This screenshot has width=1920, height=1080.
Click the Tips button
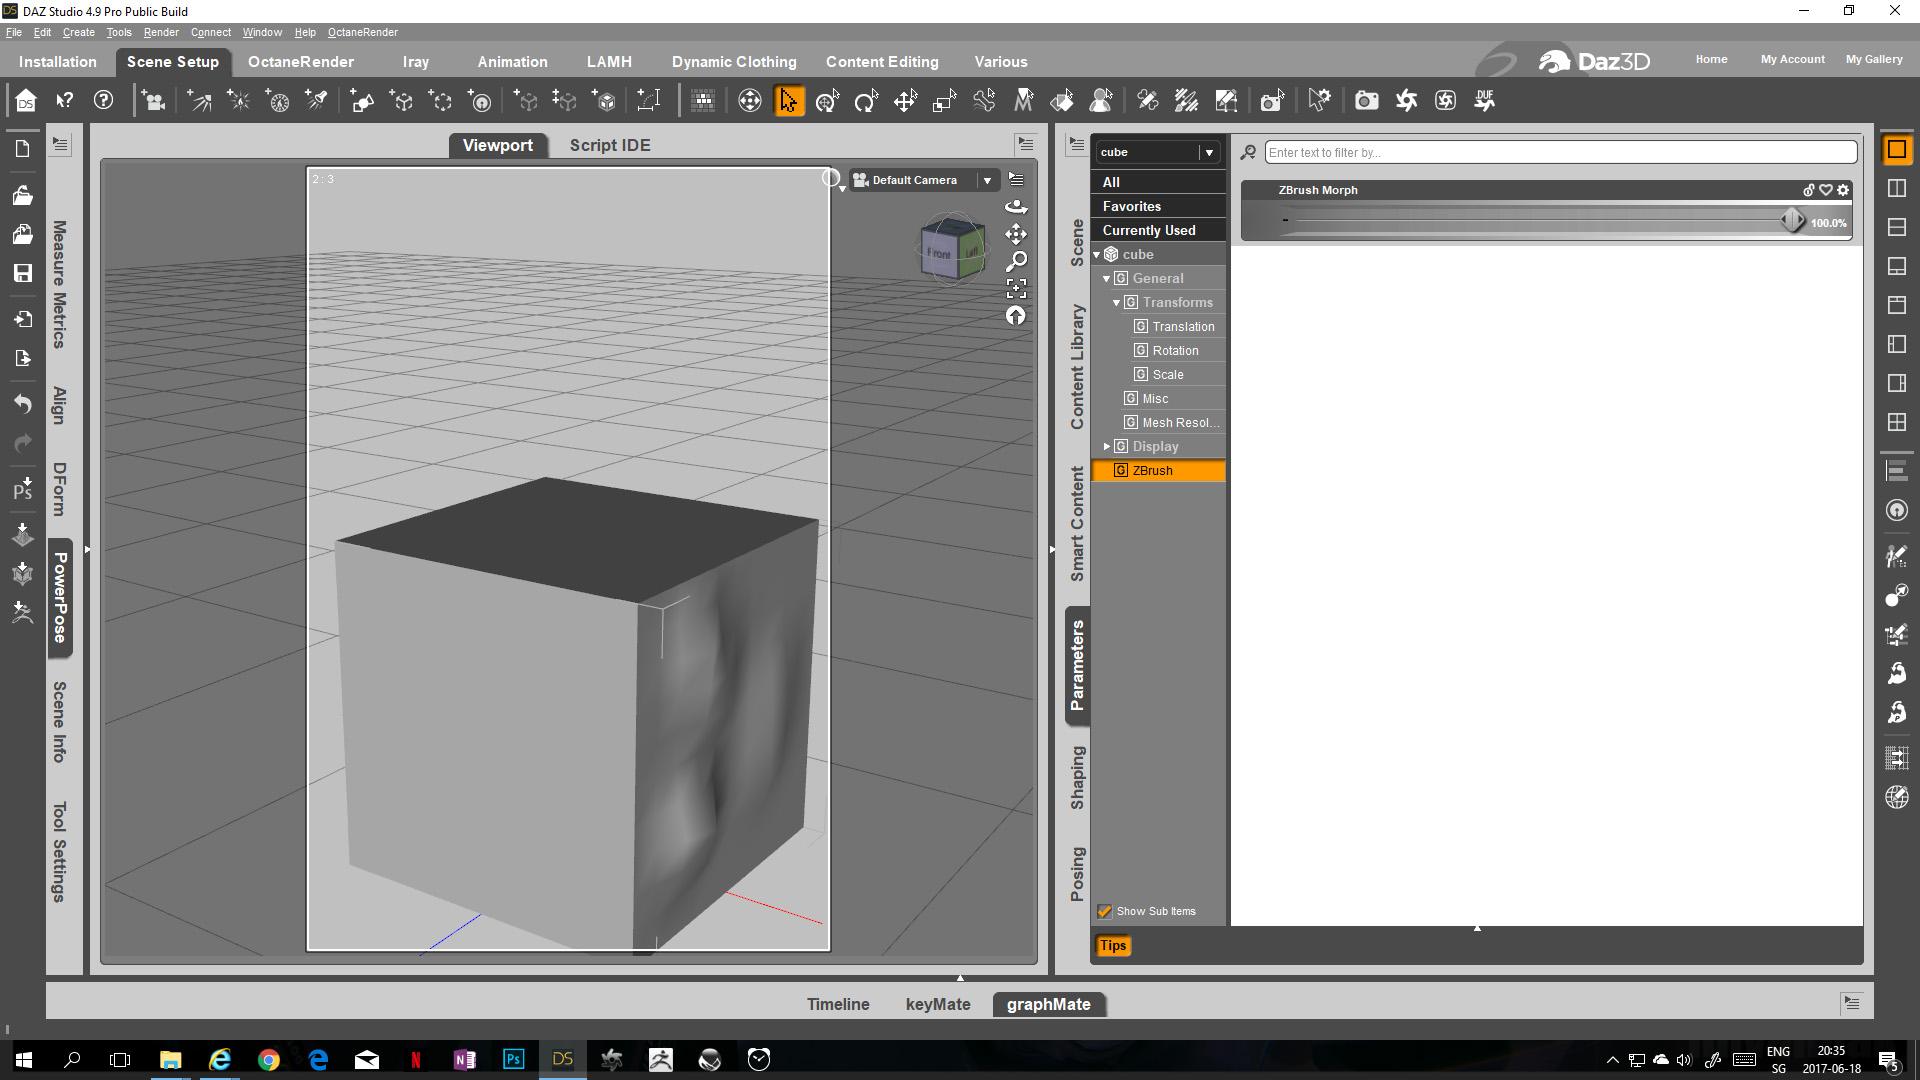(1112, 945)
